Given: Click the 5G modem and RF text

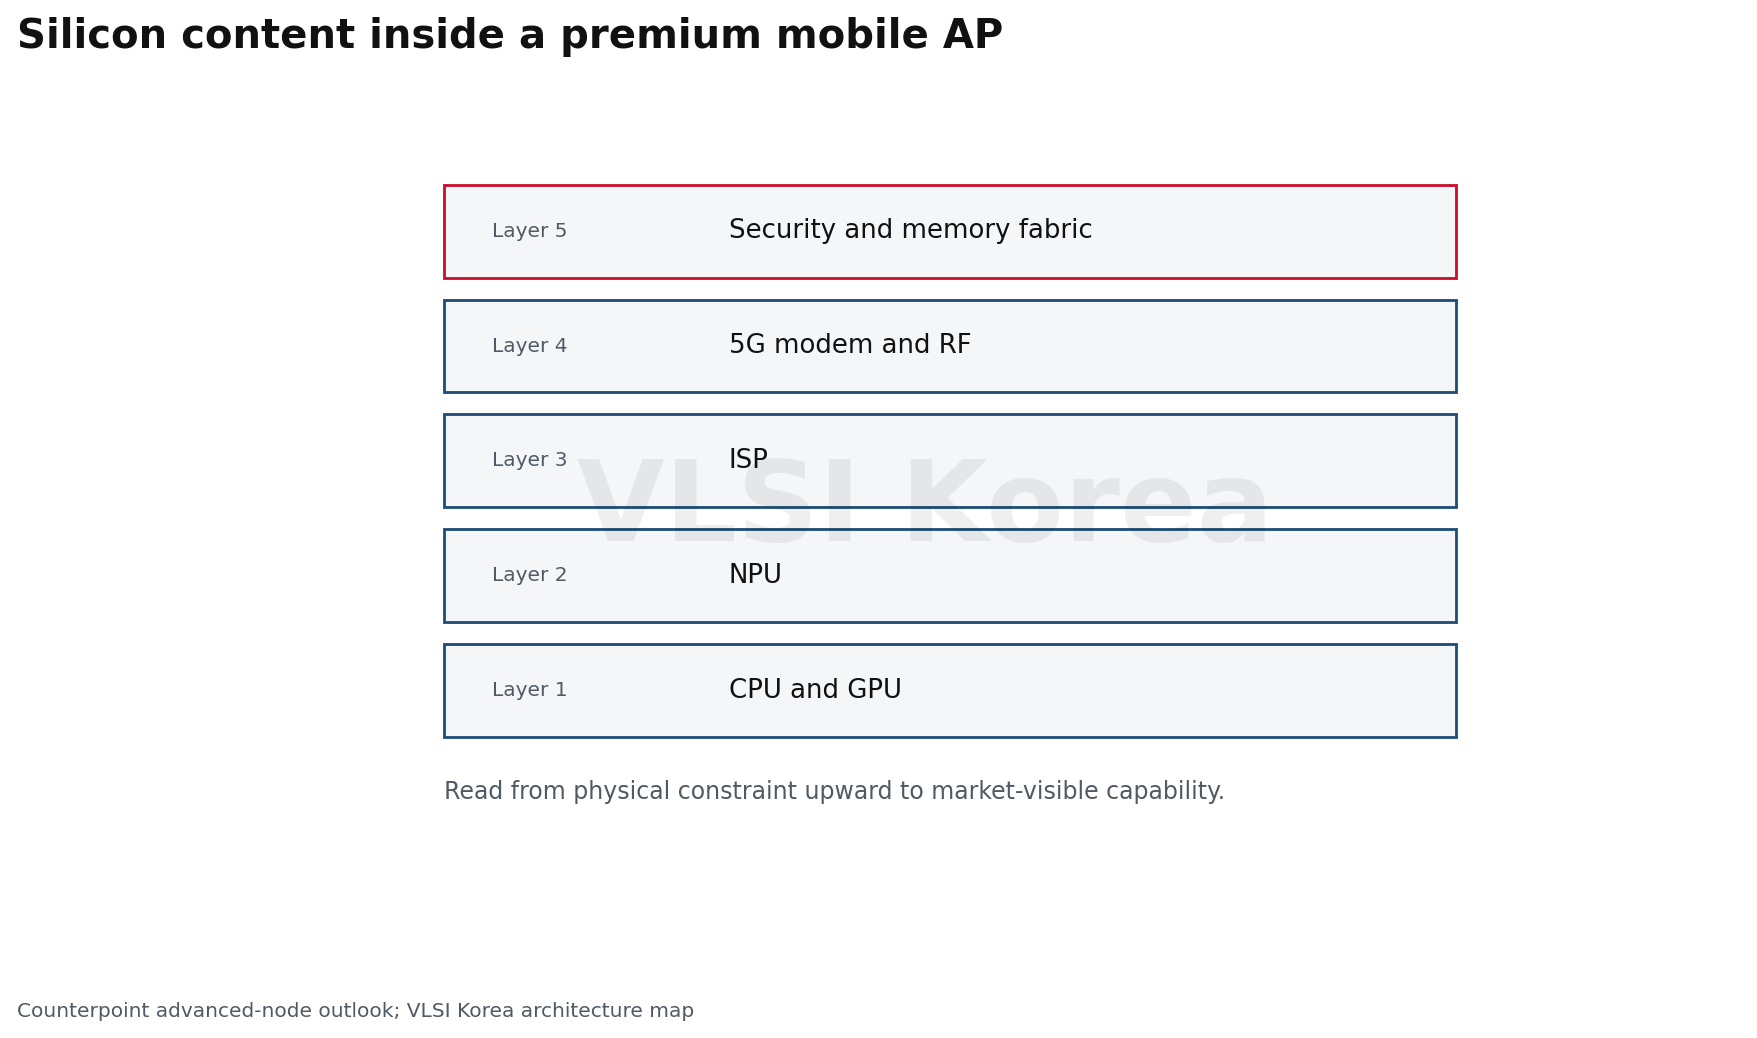Looking at the screenshot, I should 850,346.
